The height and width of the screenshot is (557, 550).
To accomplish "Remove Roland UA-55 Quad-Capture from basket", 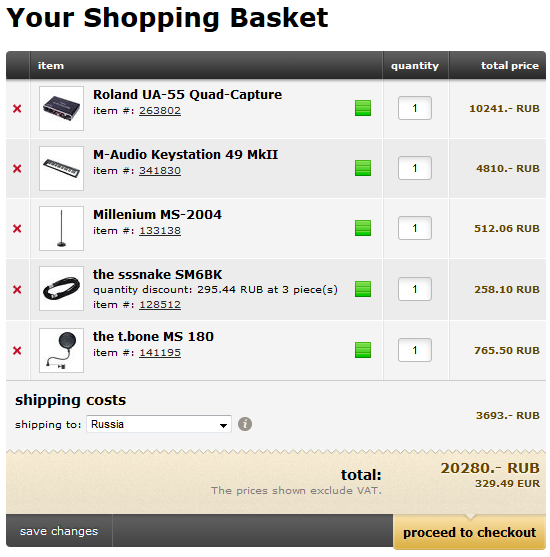I will click(x=17, y=108).
